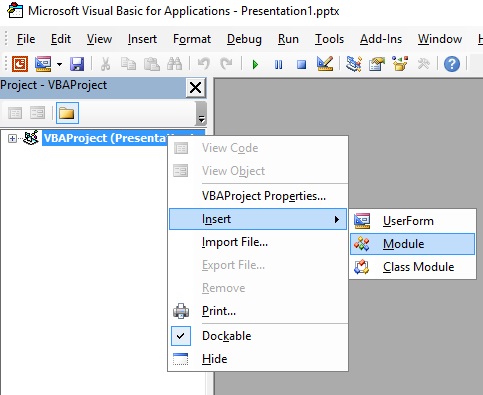Click View Code icon in Project pane

(15, 113)
